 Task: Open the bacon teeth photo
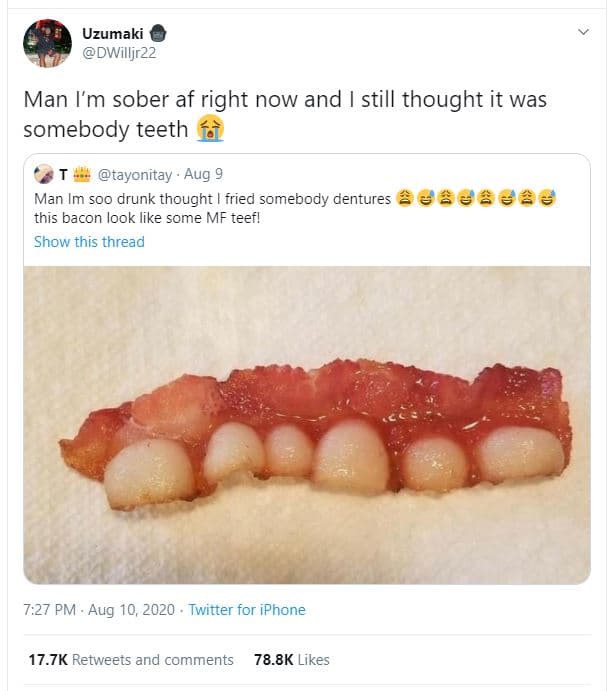[x=307, y=424]
